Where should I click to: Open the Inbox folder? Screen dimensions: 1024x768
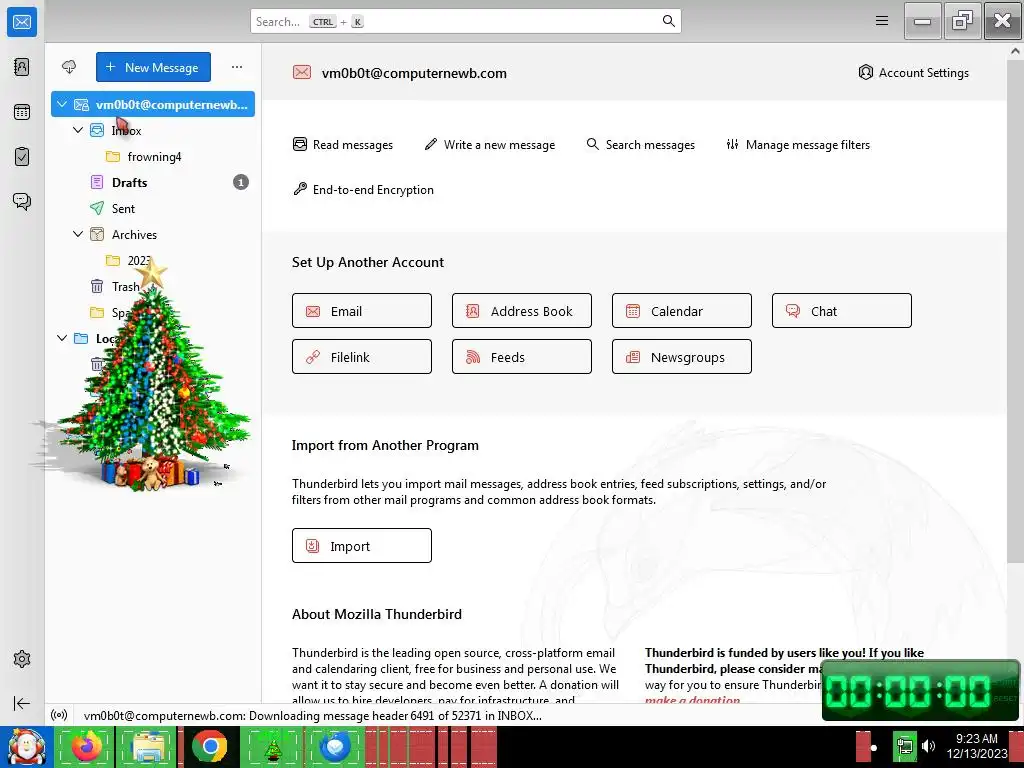tap(153, 130)
